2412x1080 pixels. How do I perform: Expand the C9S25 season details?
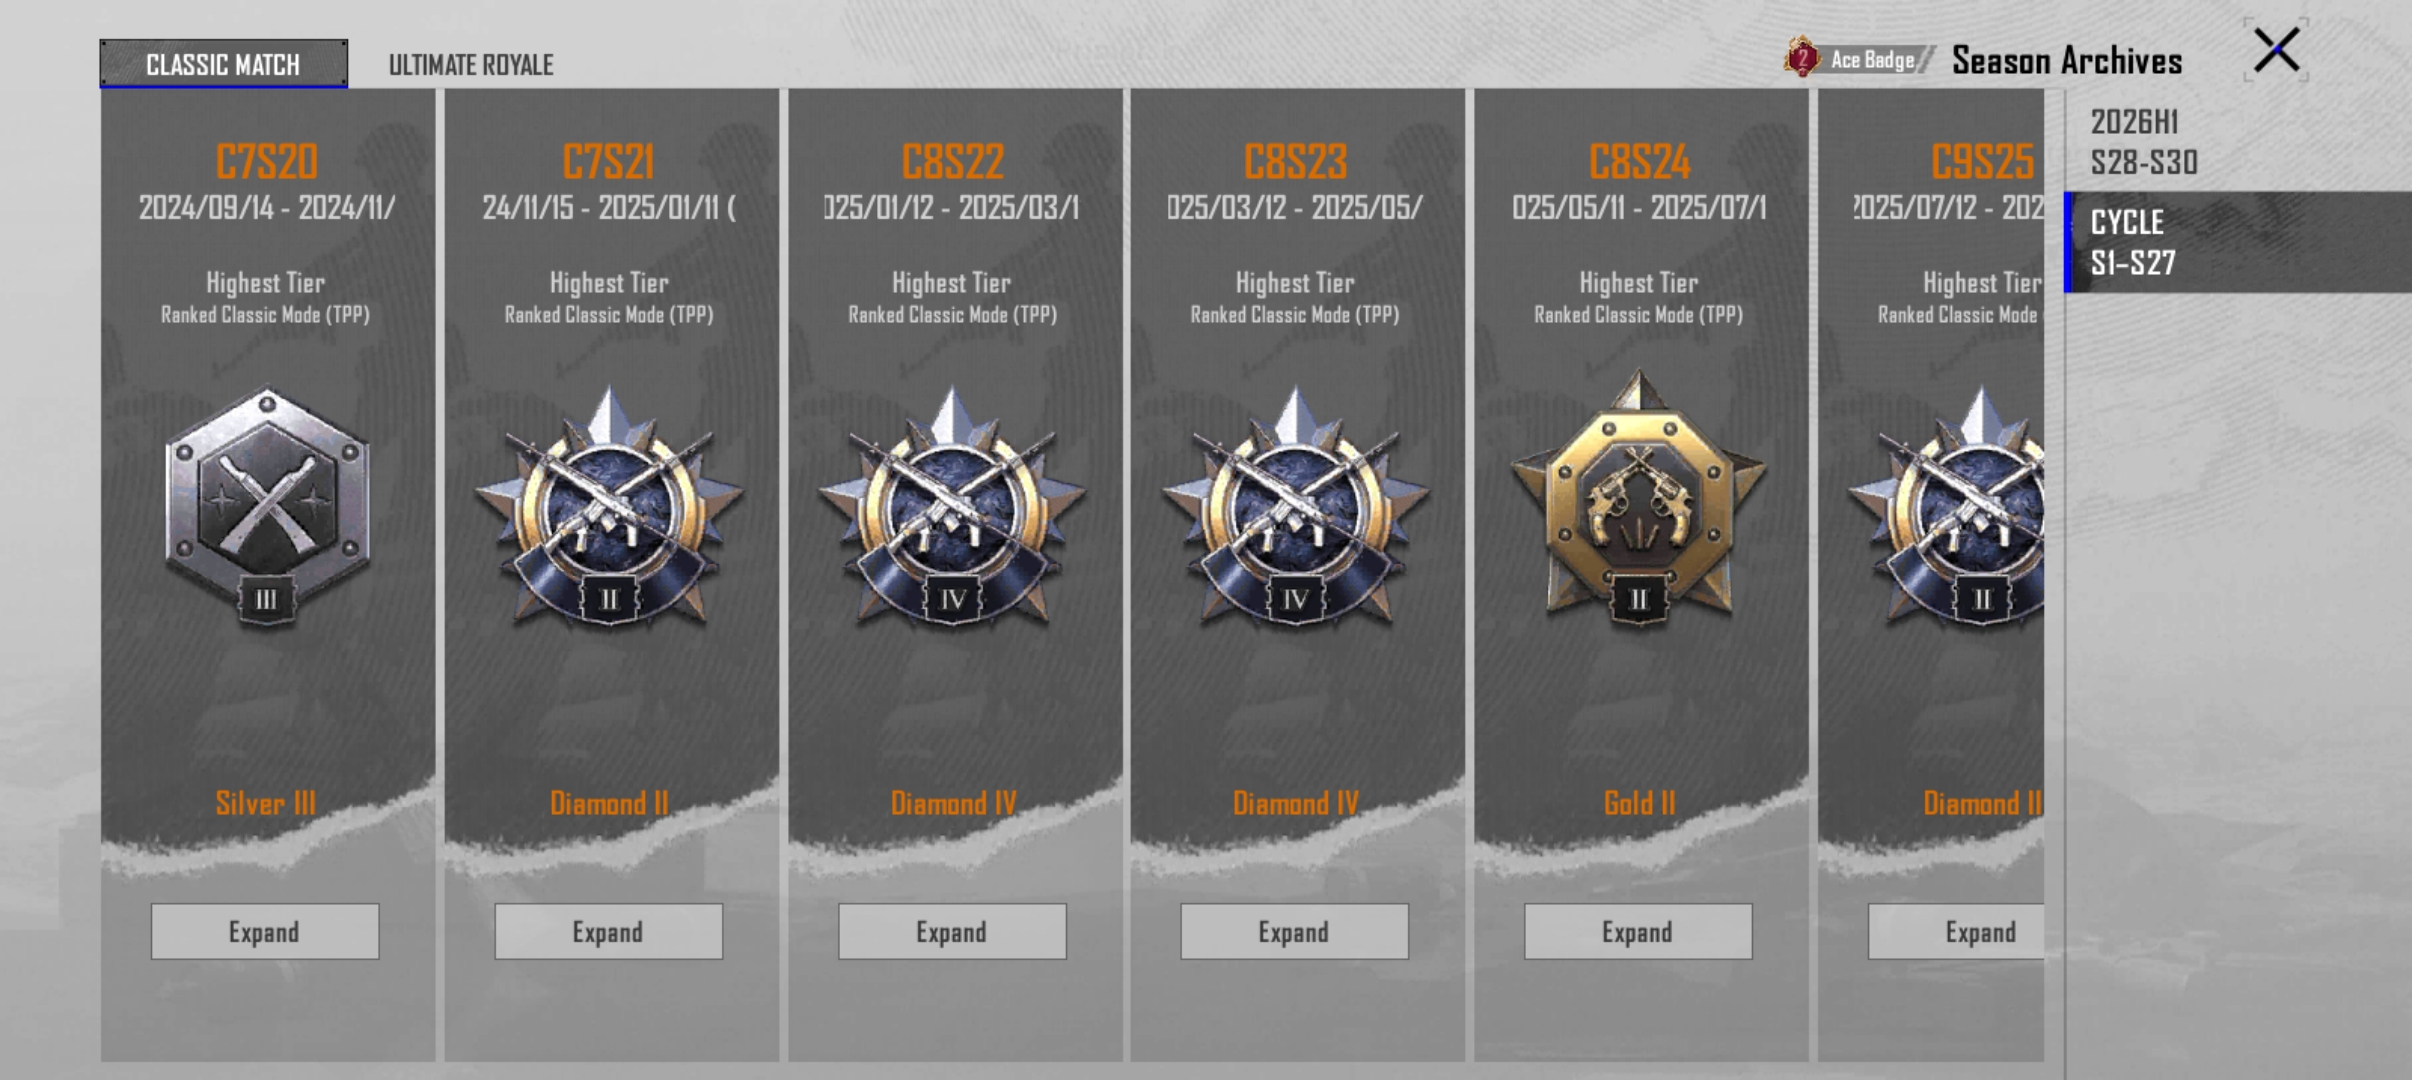[1957, 931]
